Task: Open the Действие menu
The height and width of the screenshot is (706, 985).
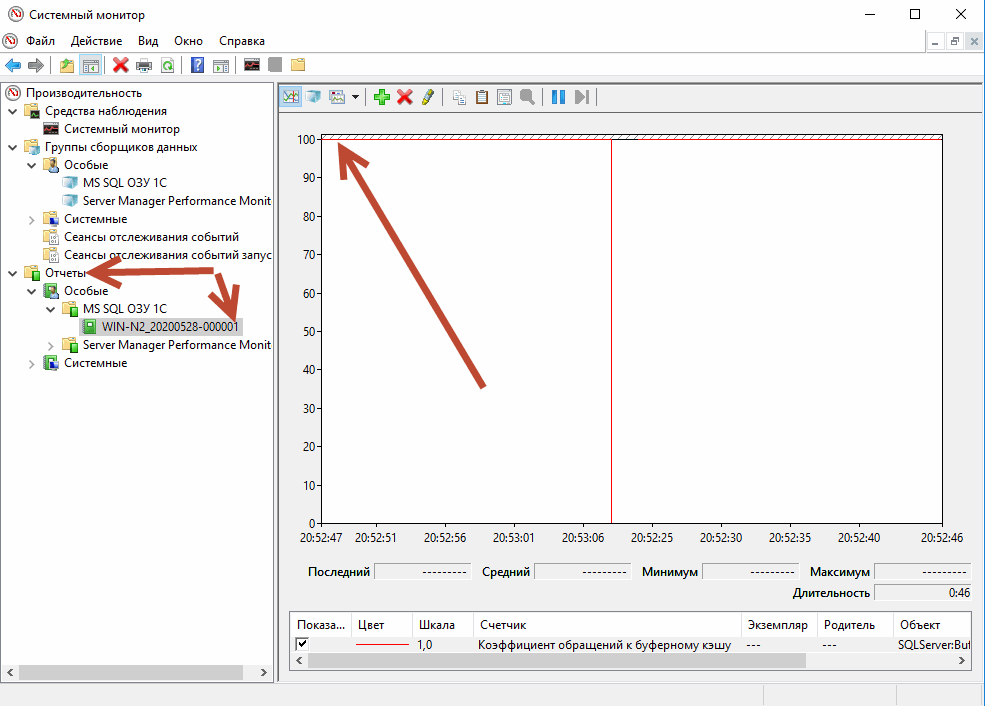Action: point(95,41)
